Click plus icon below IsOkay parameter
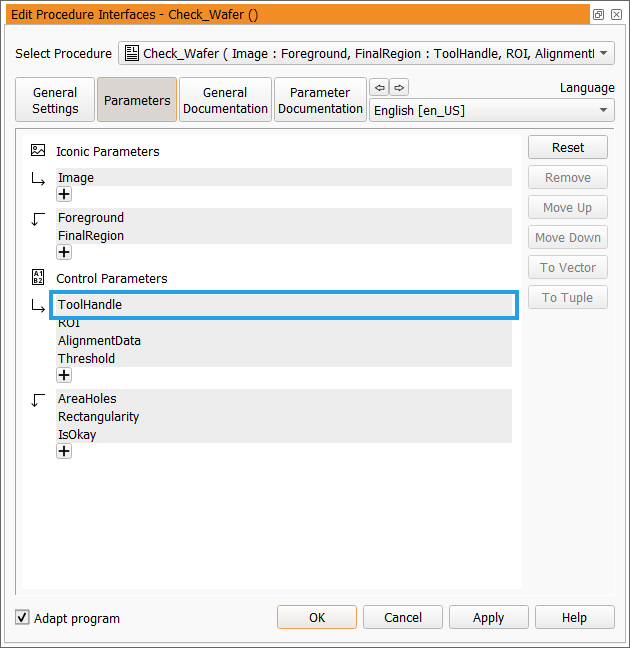Image resolution: width=630 pixels, height=648 pixels. point(64,451)
